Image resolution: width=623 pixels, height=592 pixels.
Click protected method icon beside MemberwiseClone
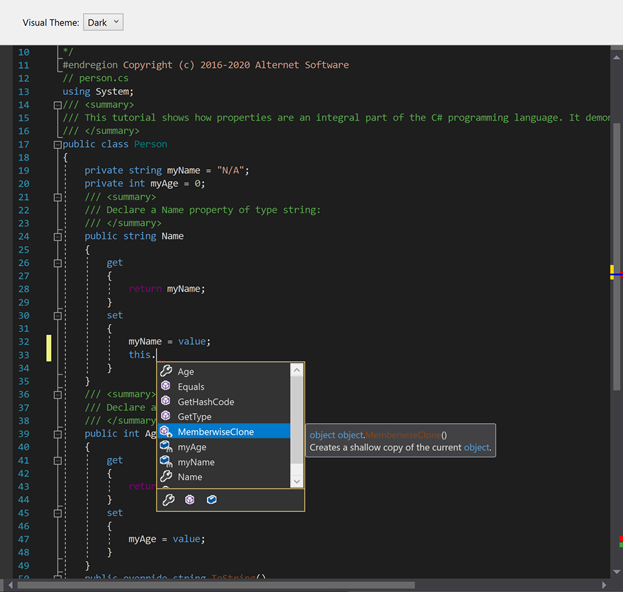(x=166, y=431)
